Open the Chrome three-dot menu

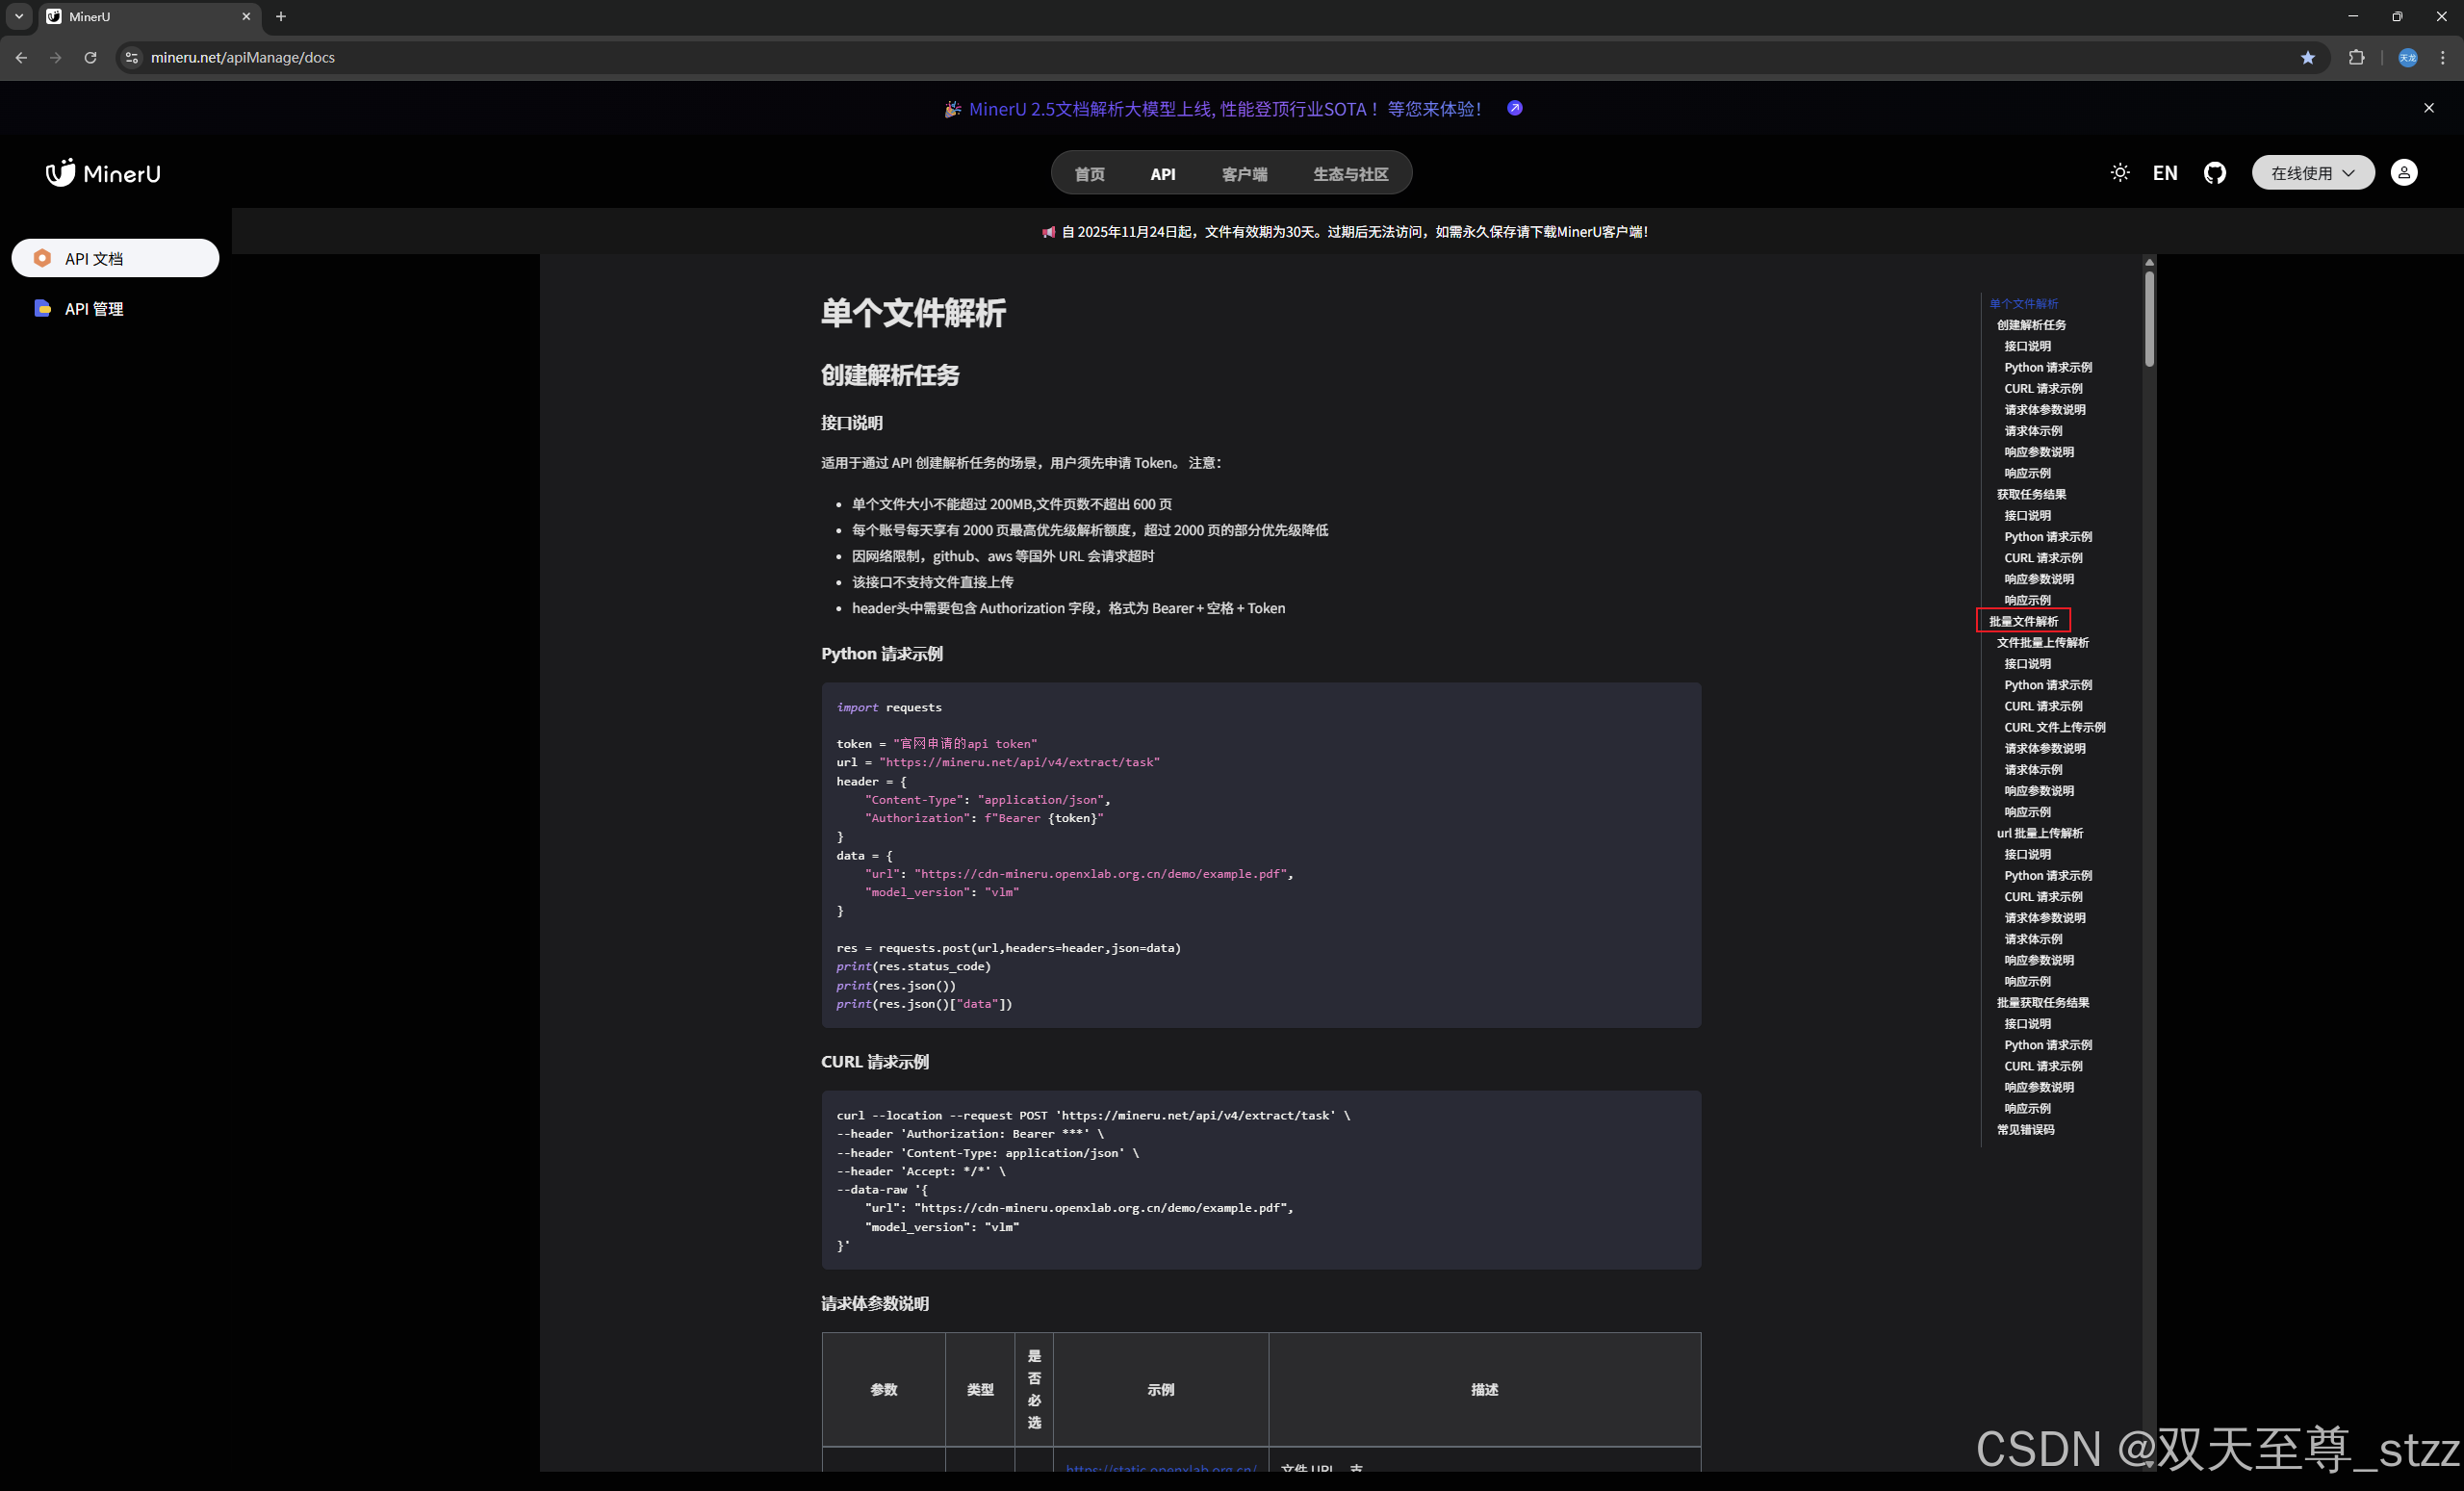(2443, 58)
